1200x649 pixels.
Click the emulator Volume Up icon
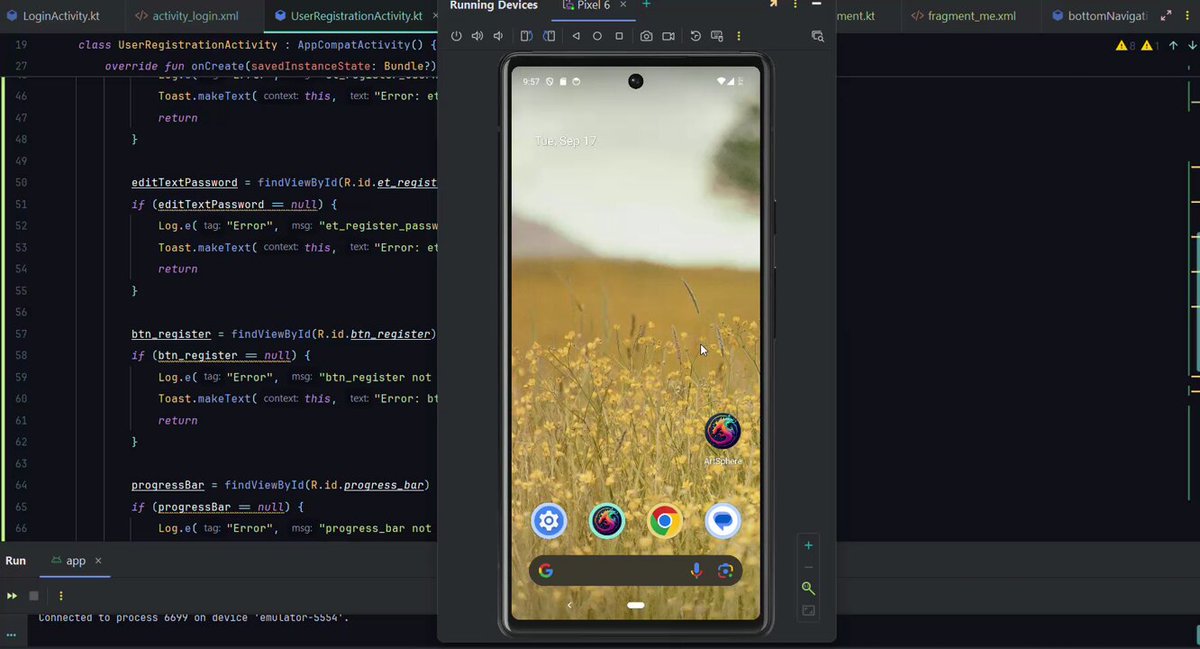click(477, 36)
